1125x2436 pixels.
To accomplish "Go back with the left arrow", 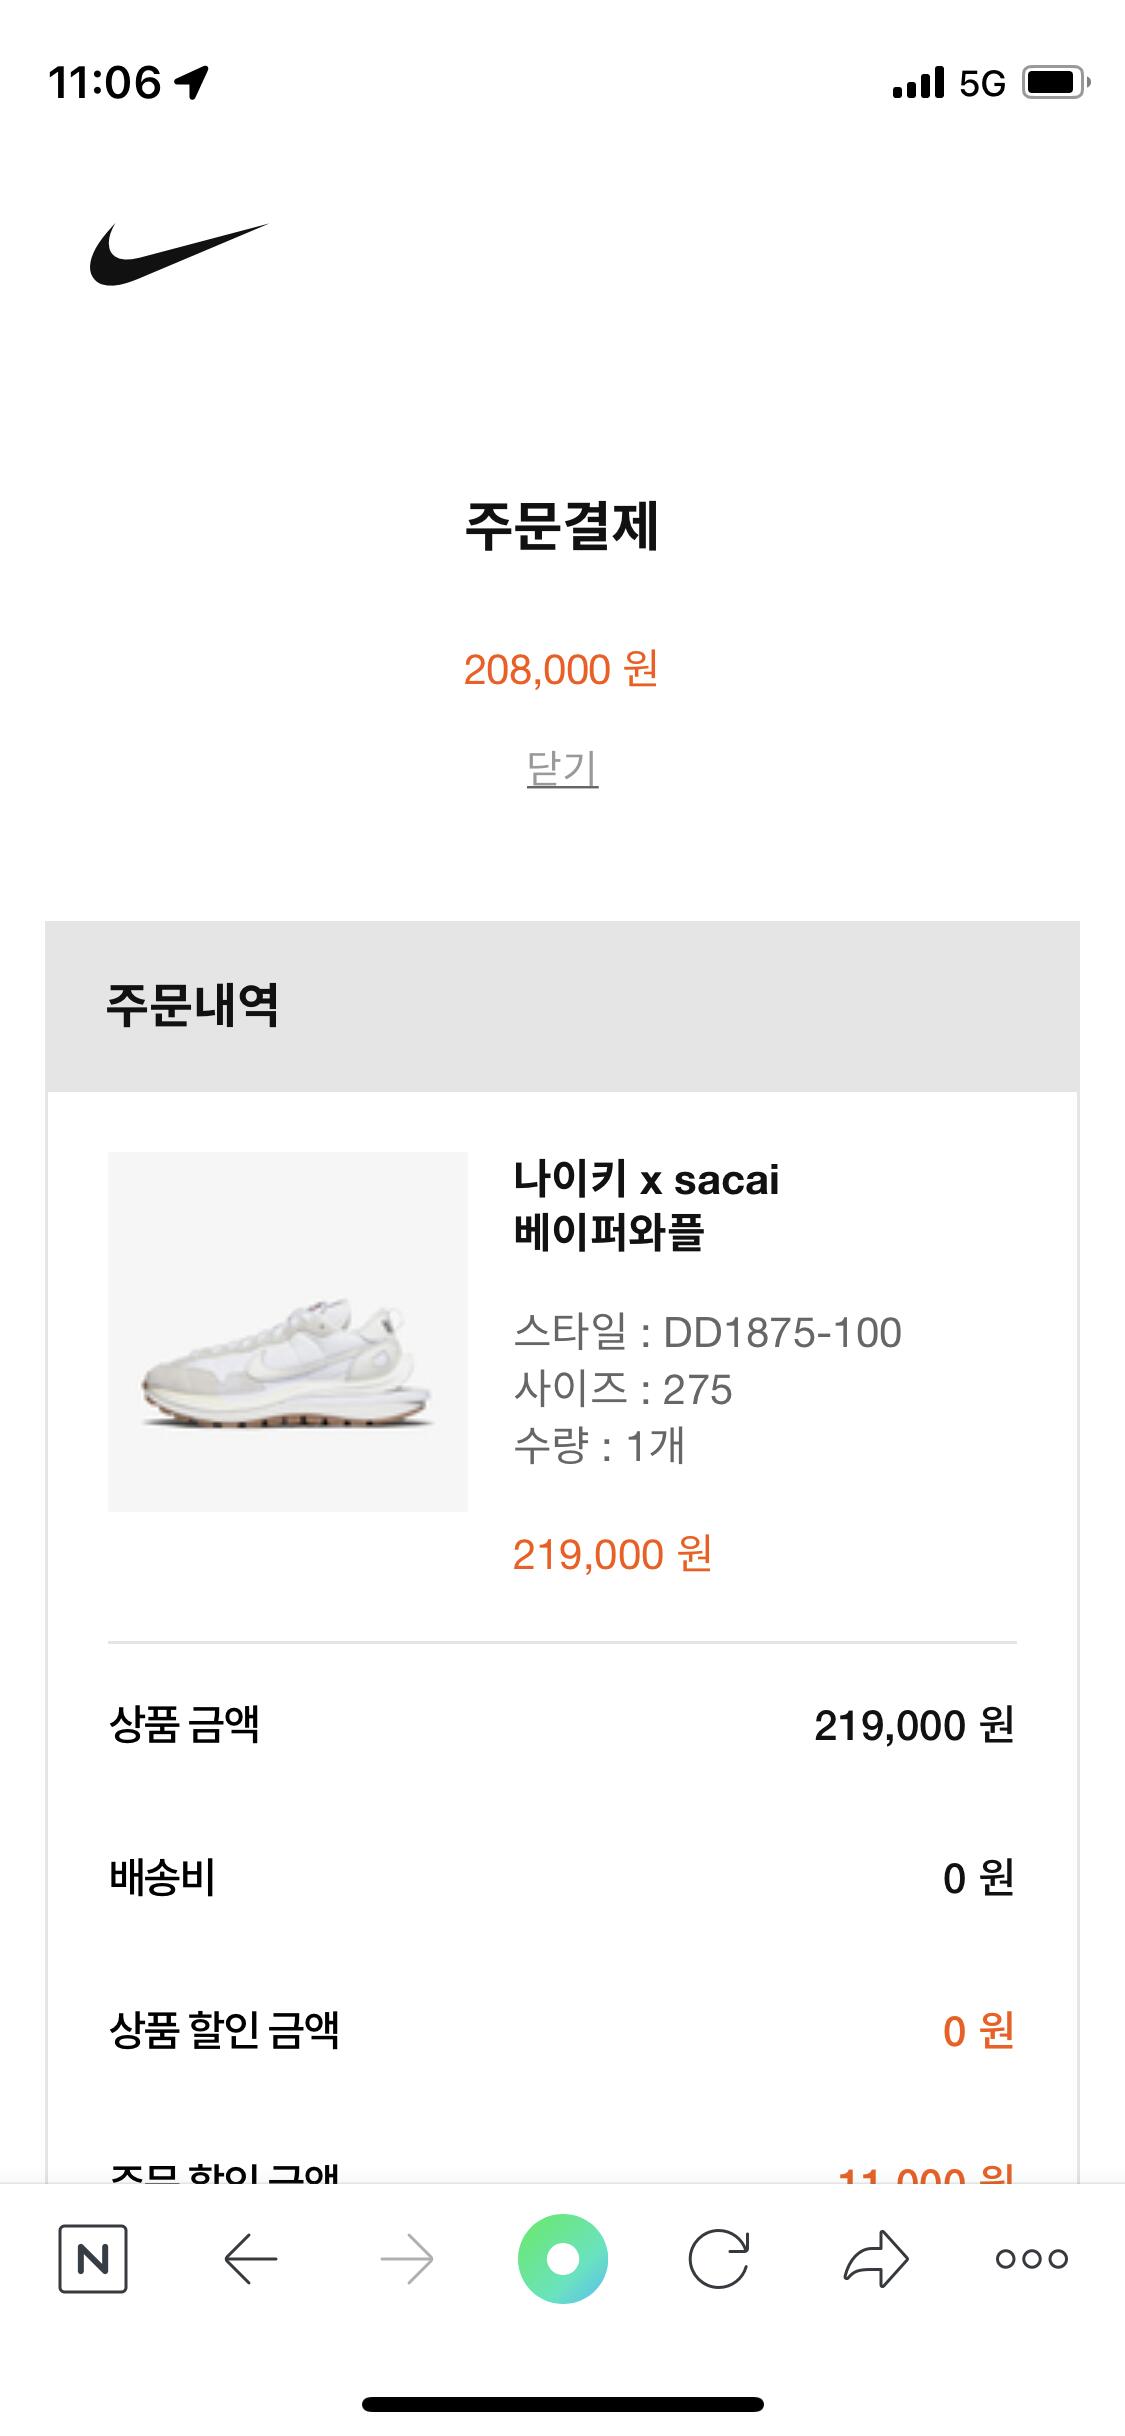I will pyautogui.click(x=250, y=2258).
